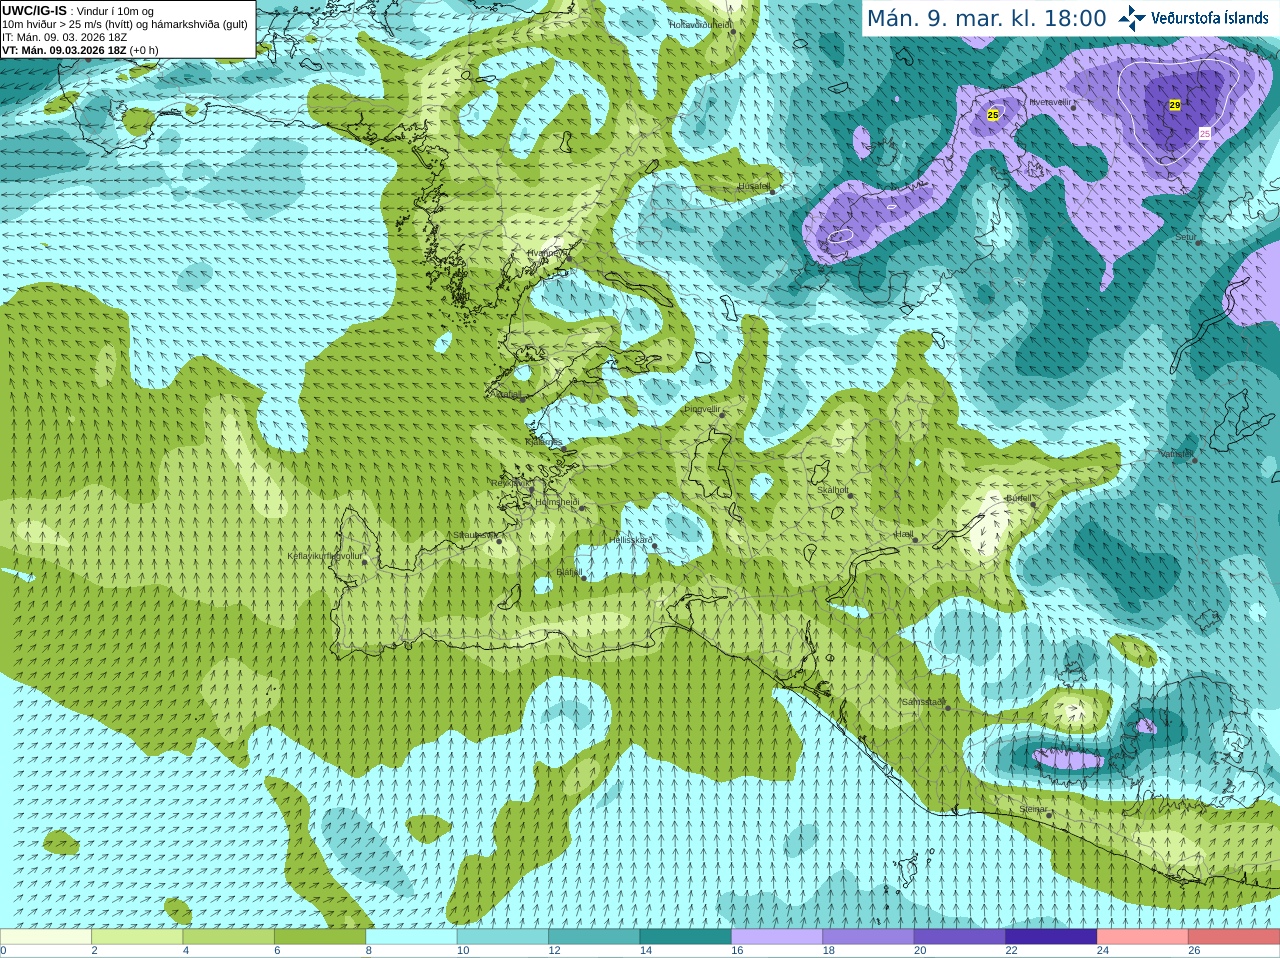
Task: Click the Veðurstofa Íslands logo icon
Action: [1132, 18]
